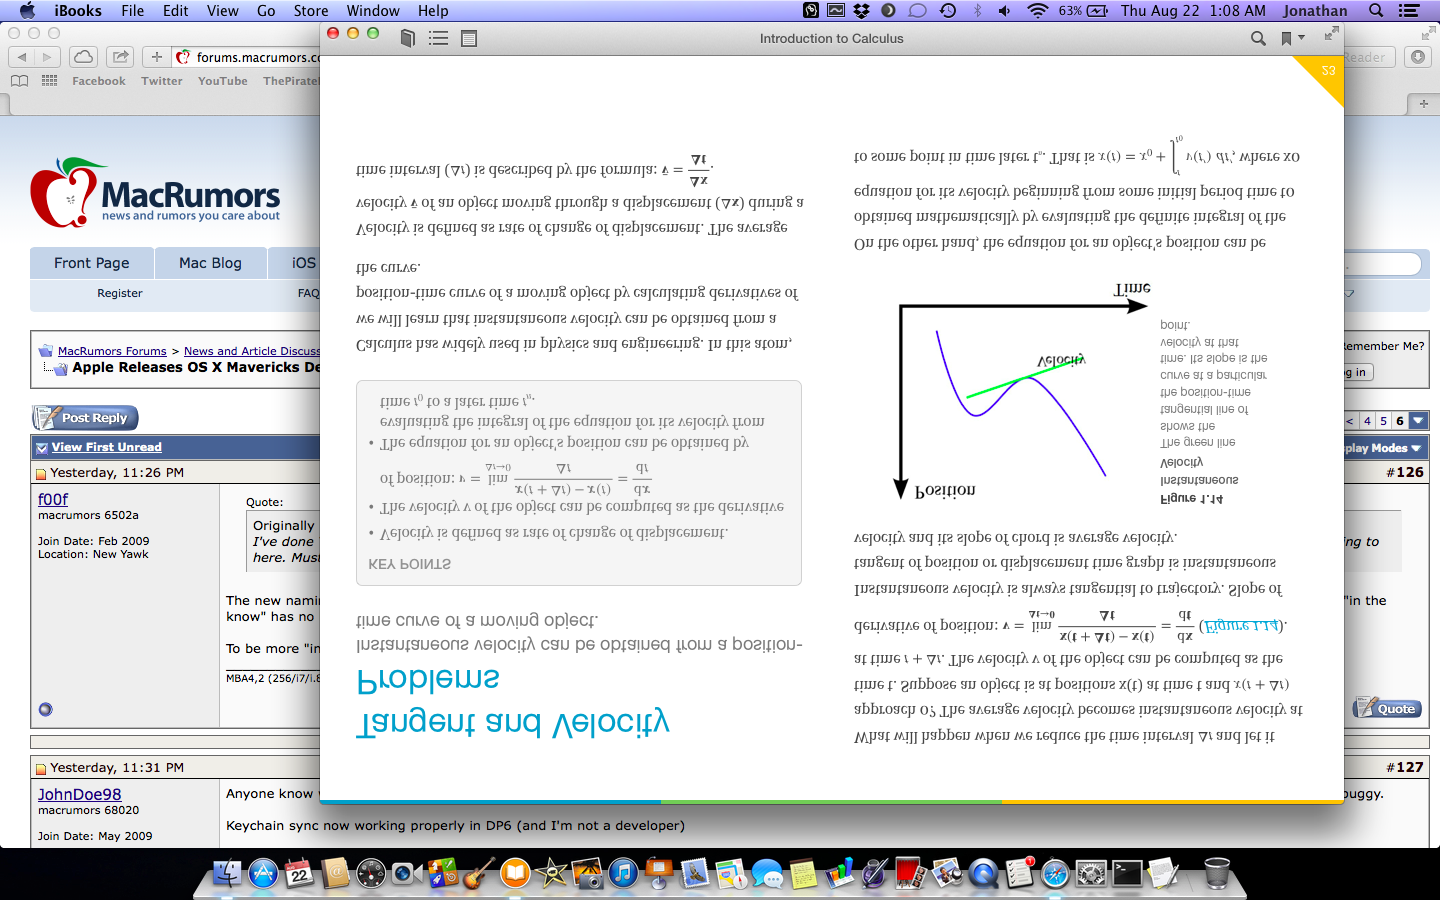Open the Register link on MacRumors
The image size is (1440, 900).
[x=120, y=293]
